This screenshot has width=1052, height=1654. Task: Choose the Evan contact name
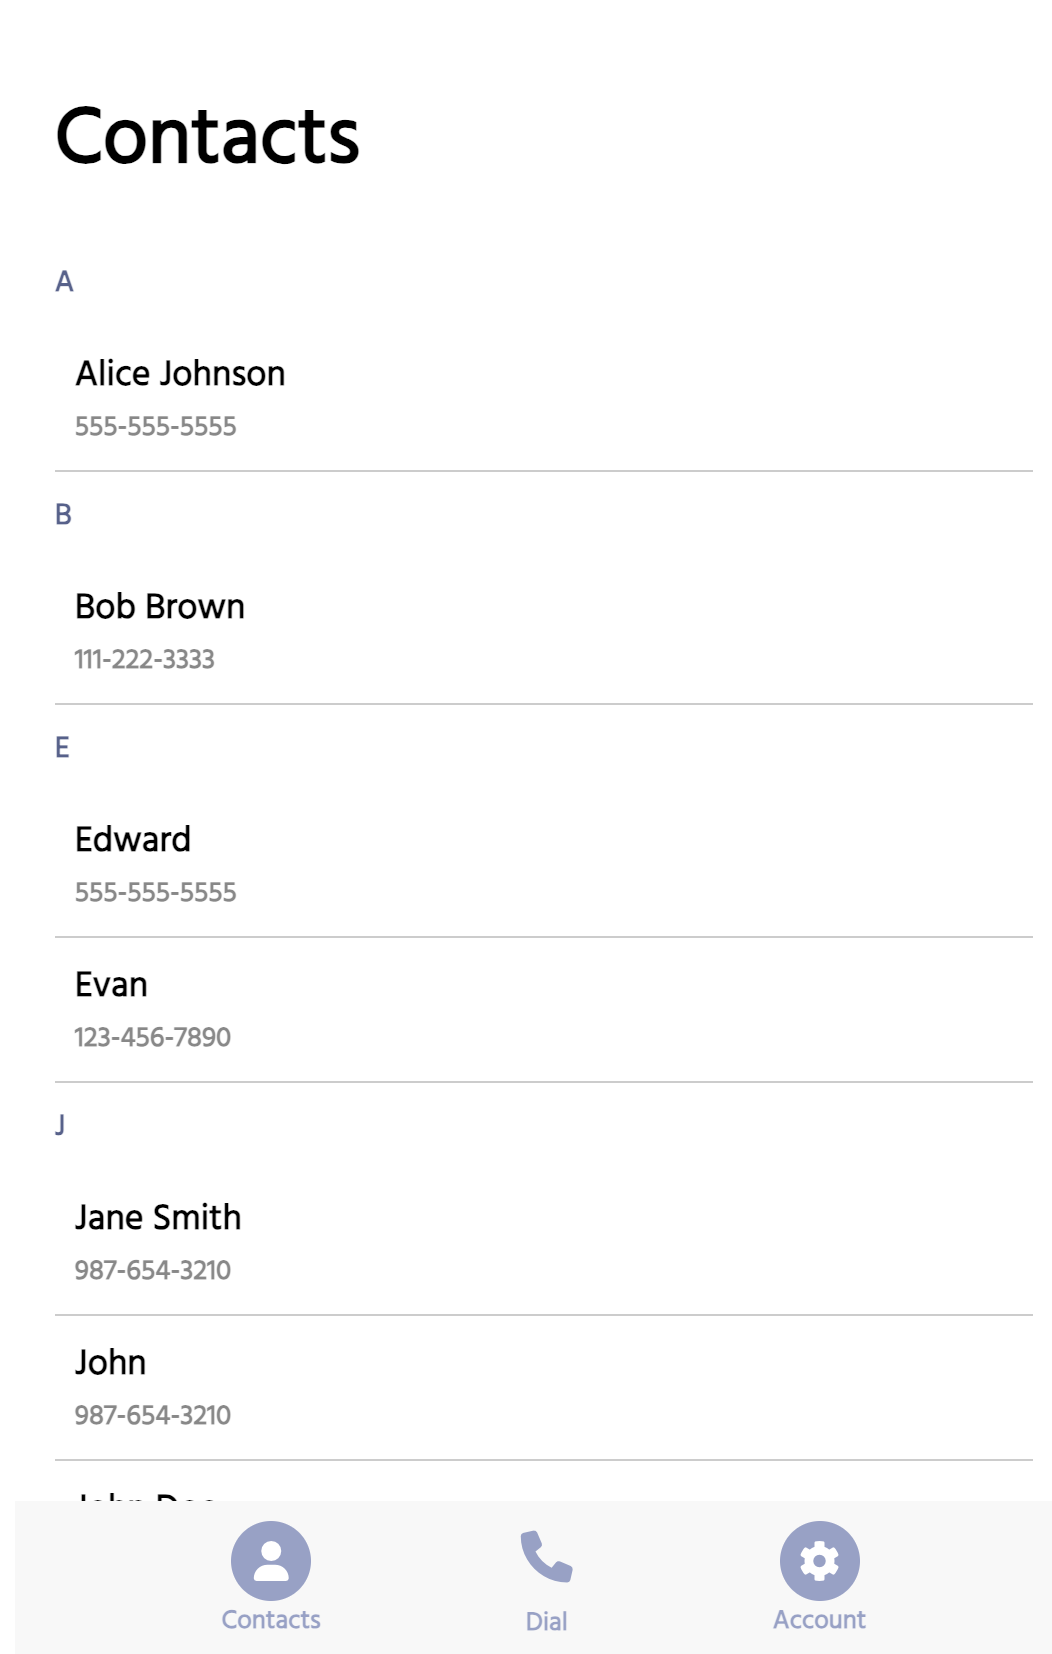pos(111,985)
